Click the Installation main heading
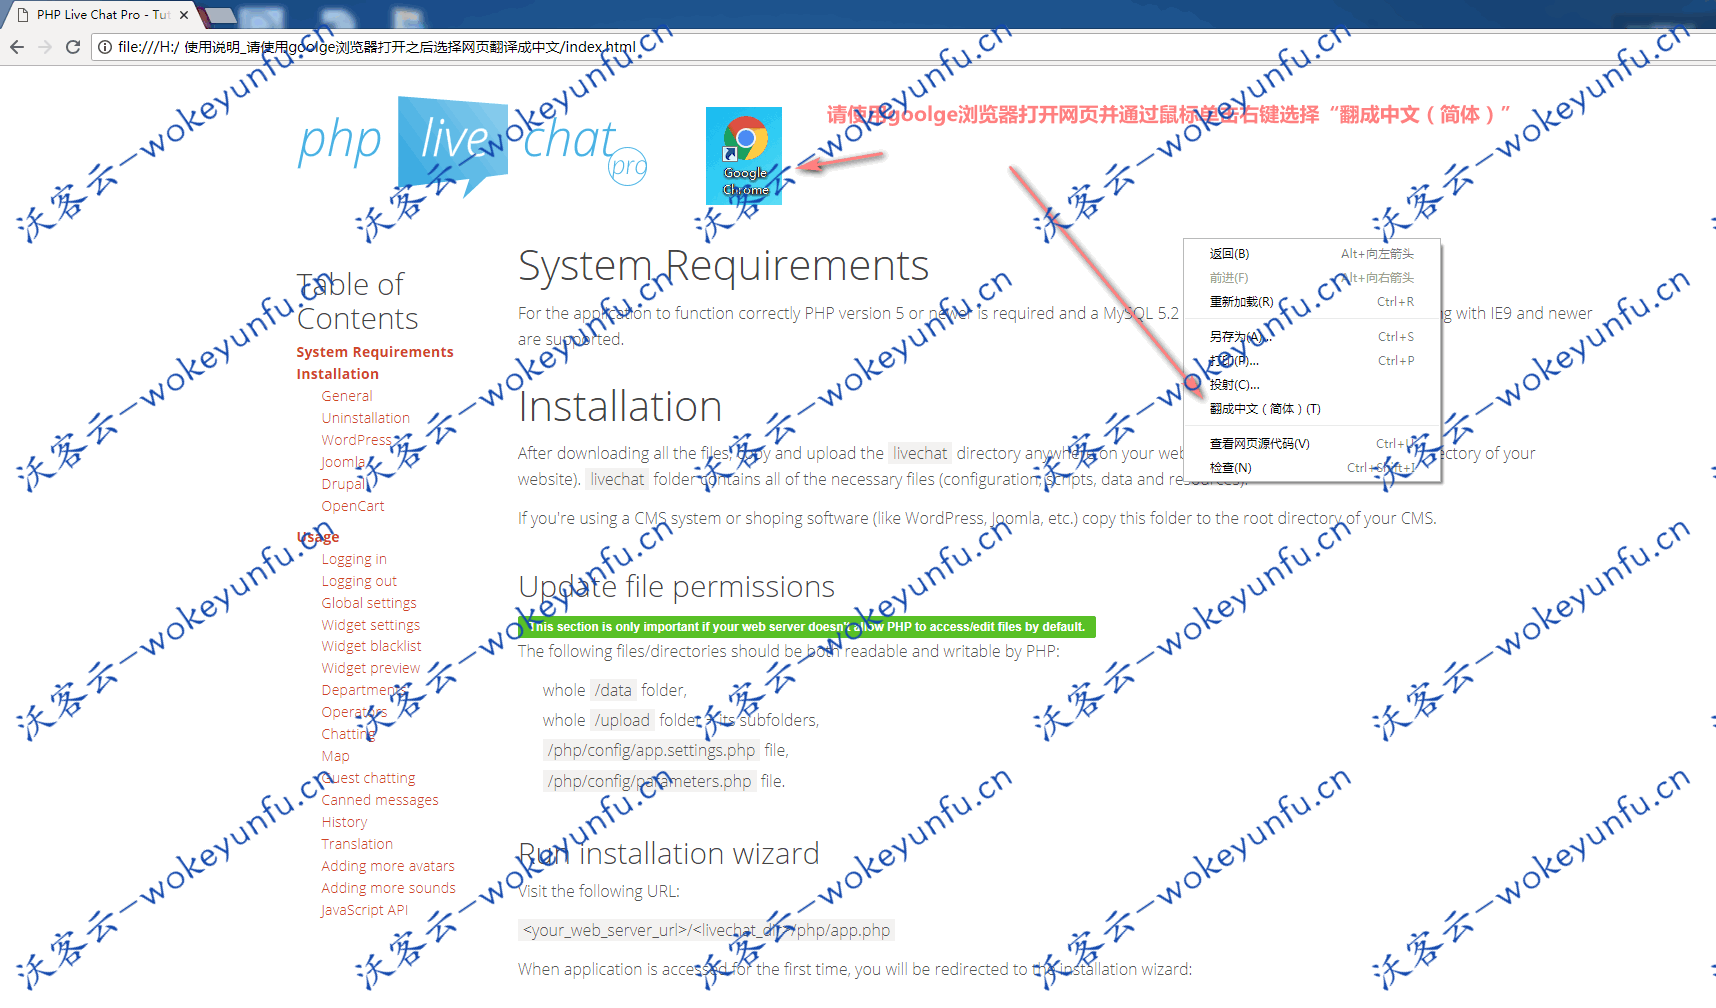 point(620,407)
